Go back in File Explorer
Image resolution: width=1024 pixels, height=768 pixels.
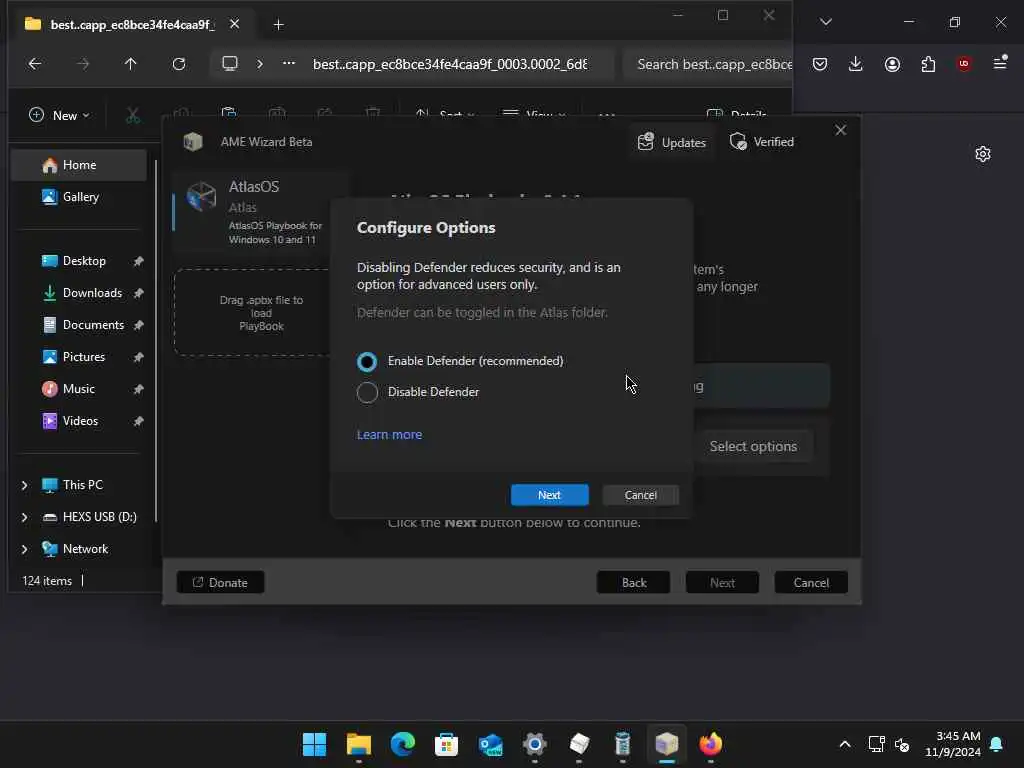[35, 64]
